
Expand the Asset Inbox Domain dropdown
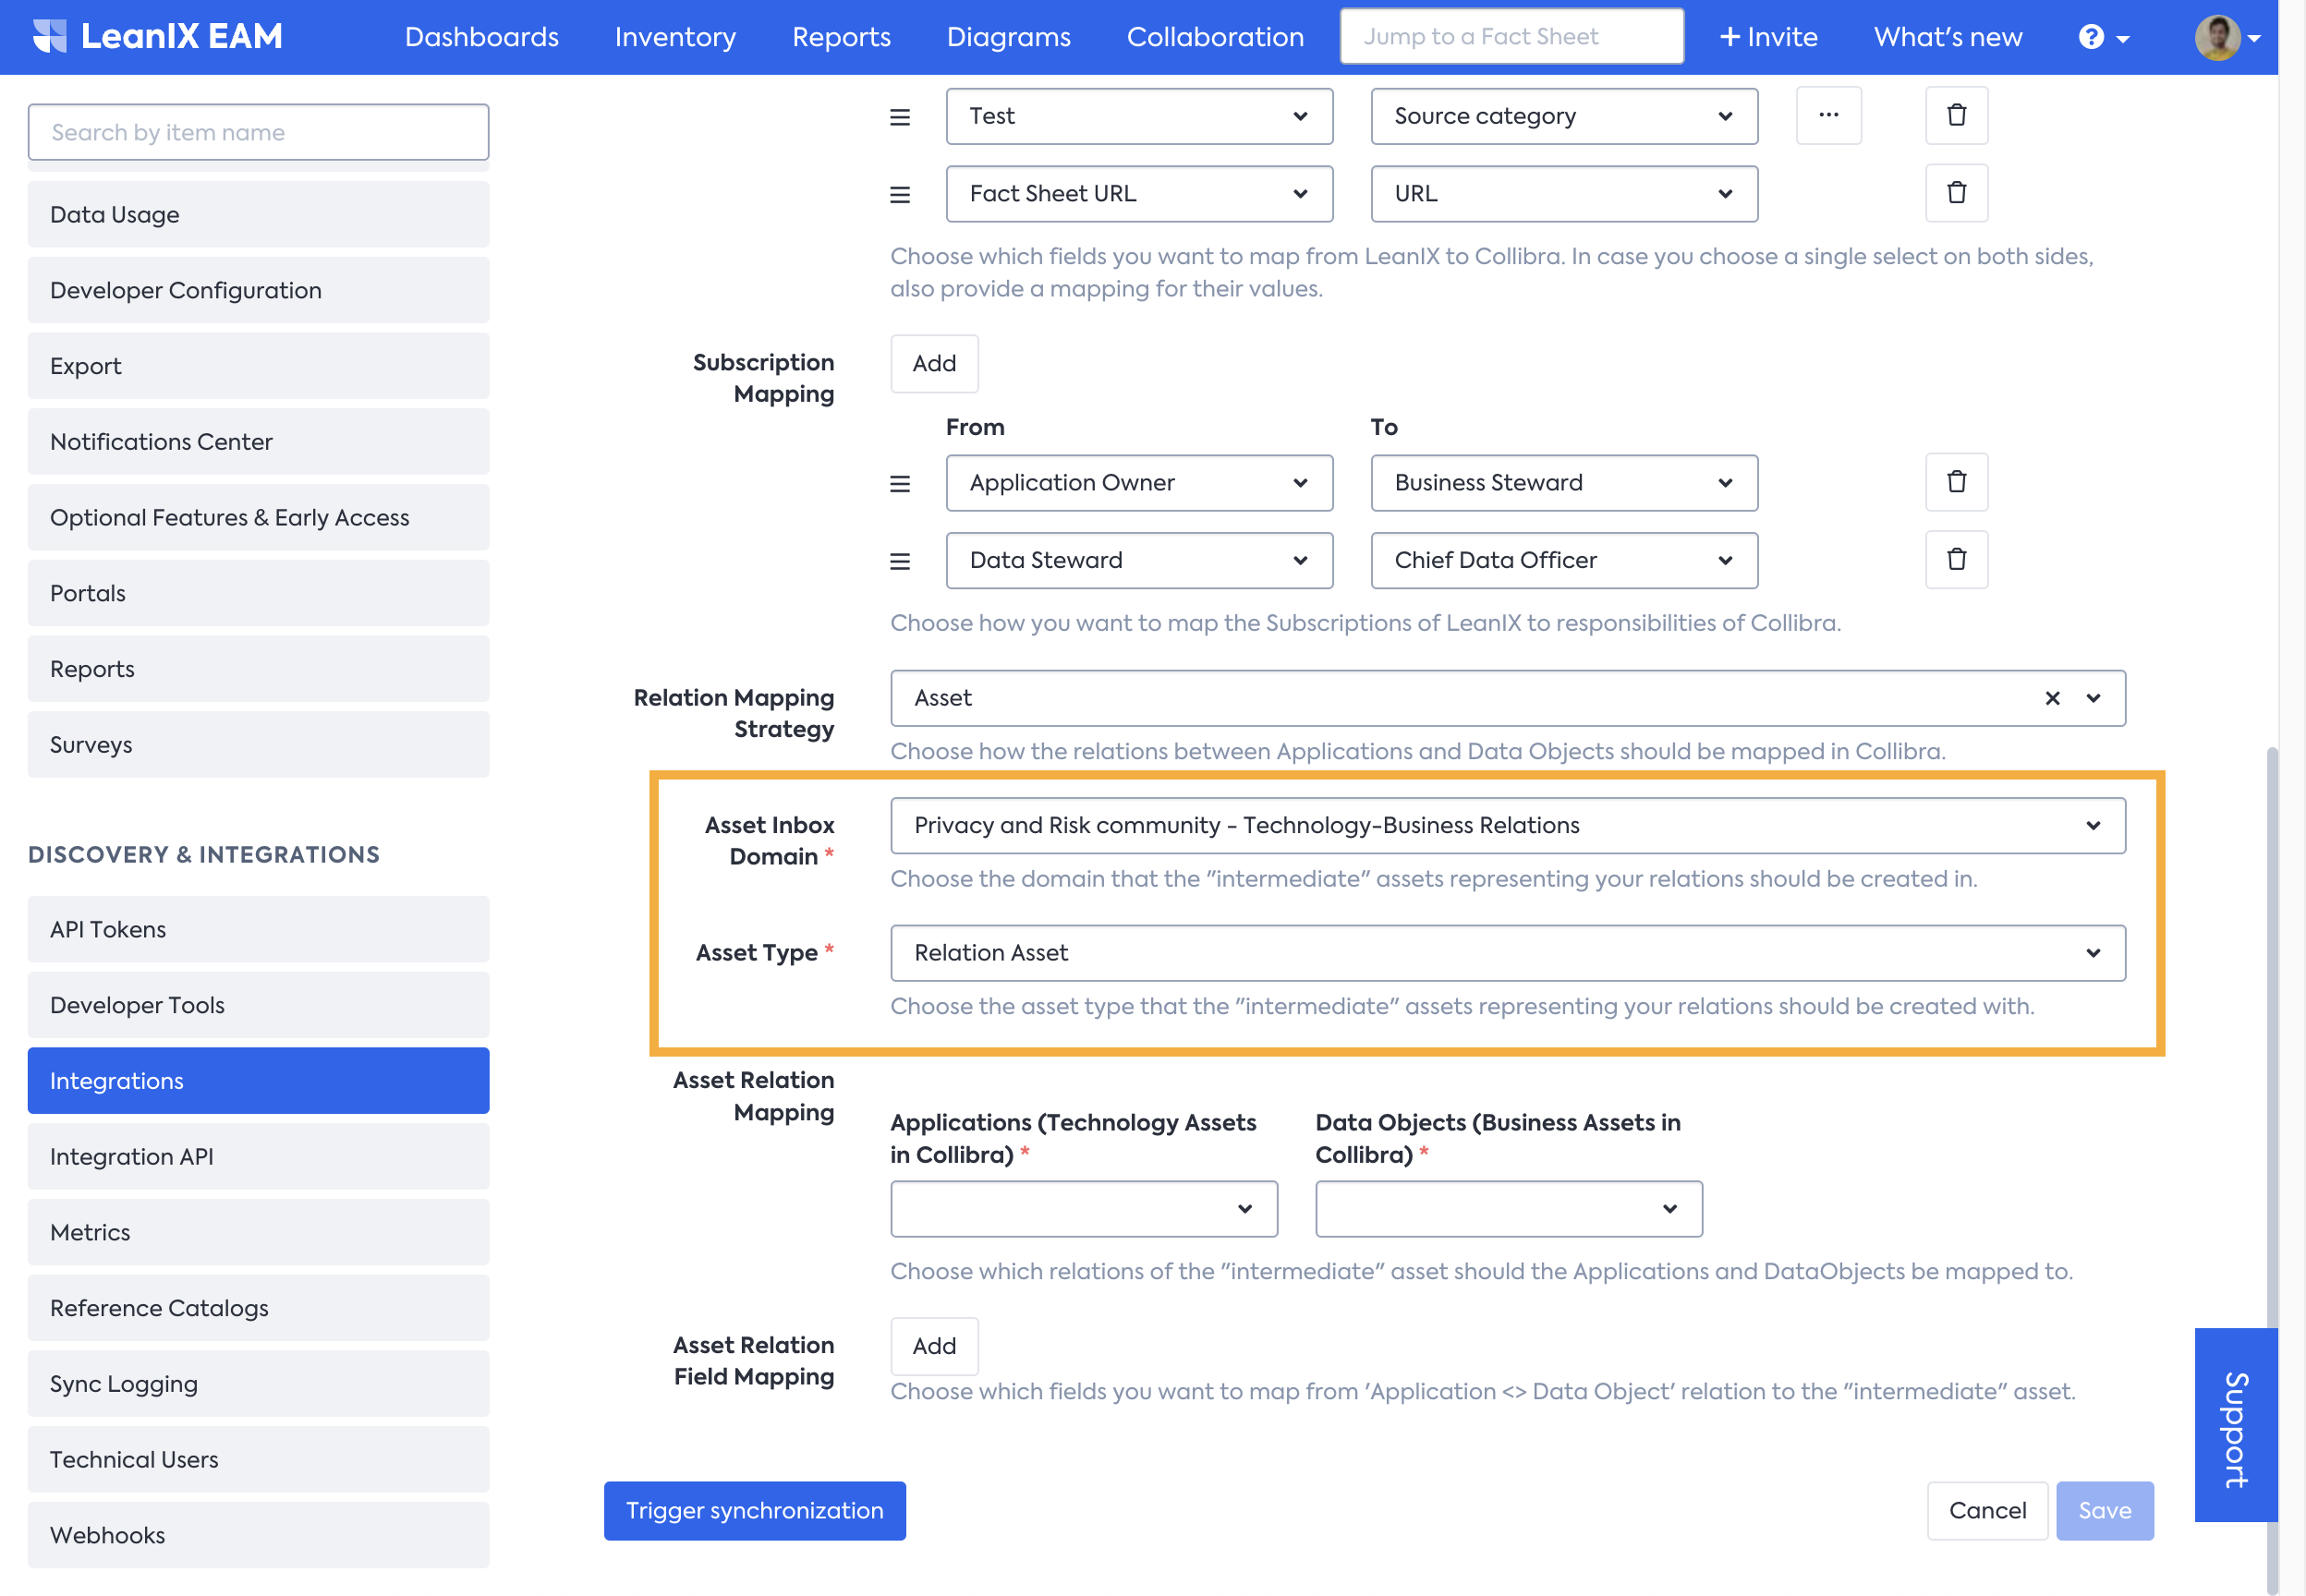1507,825
